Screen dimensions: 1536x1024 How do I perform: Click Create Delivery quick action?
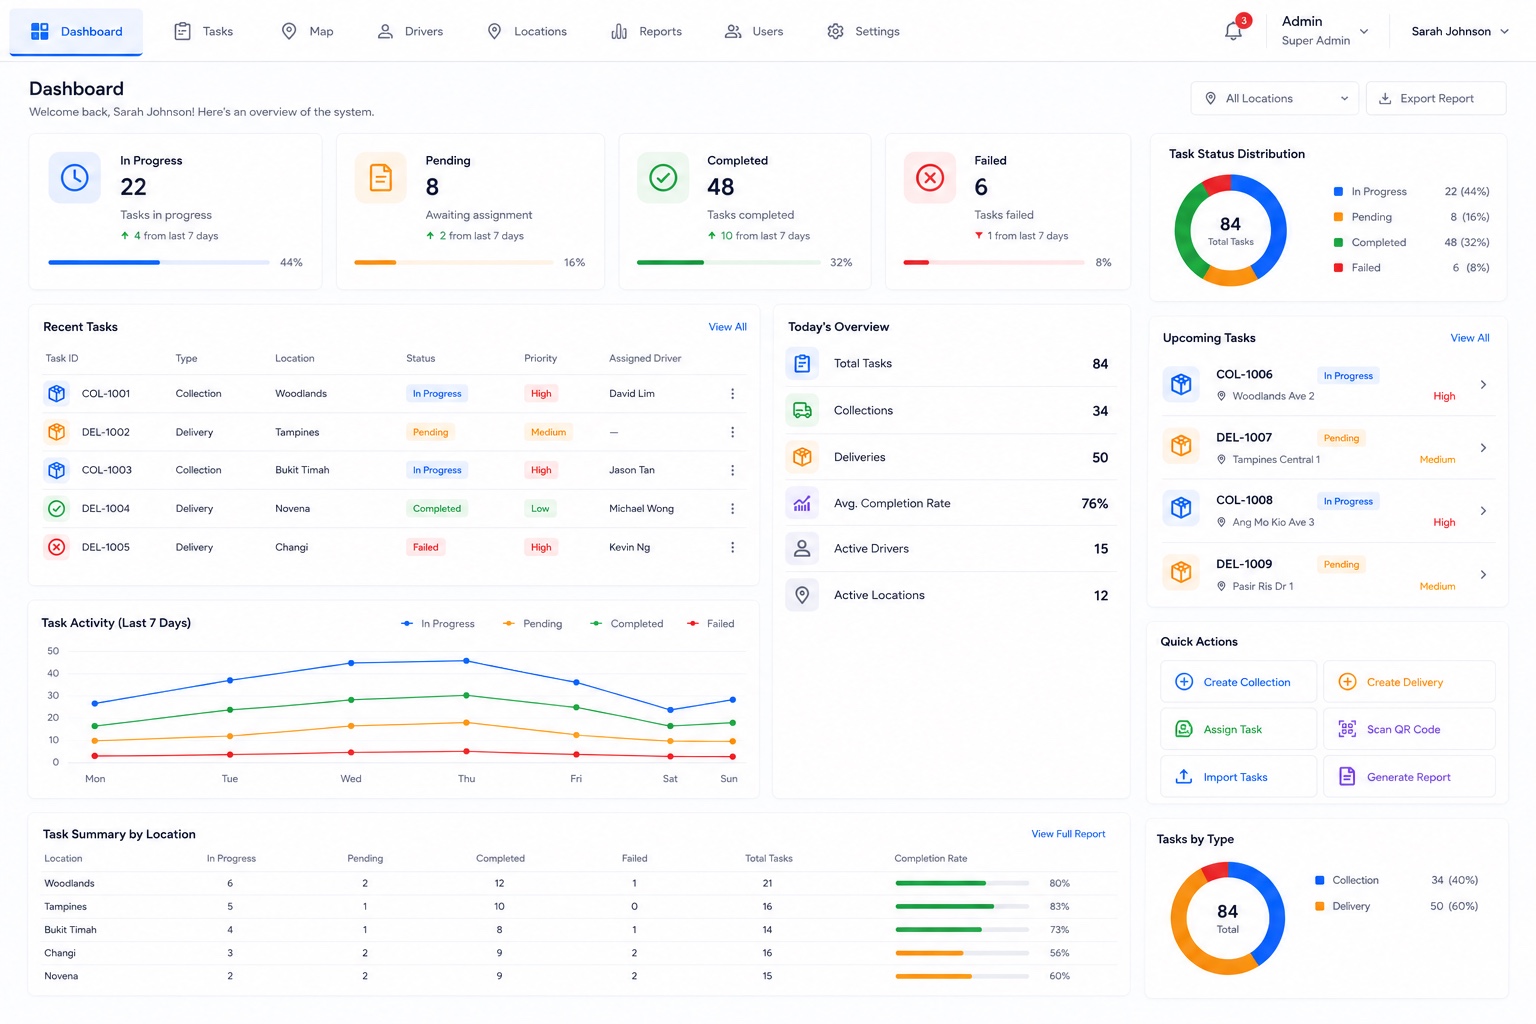click(1409, 682)
